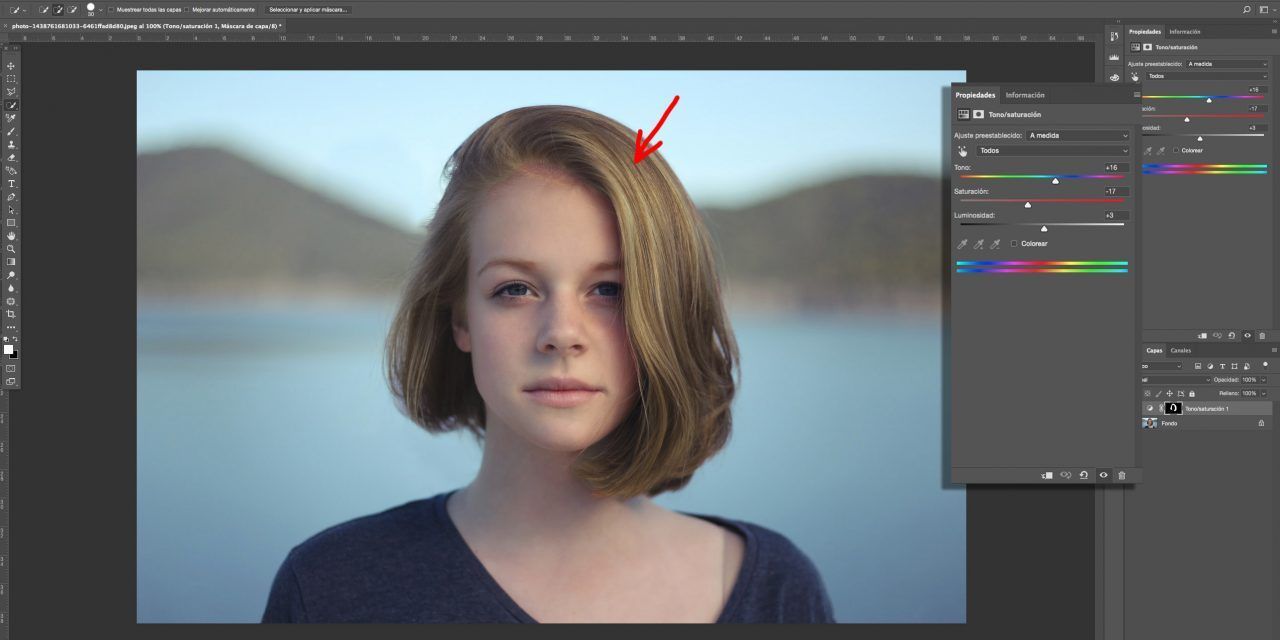1280x640 pixels.
Task: Switch to the Canales tab
Action: point(1180,350)
